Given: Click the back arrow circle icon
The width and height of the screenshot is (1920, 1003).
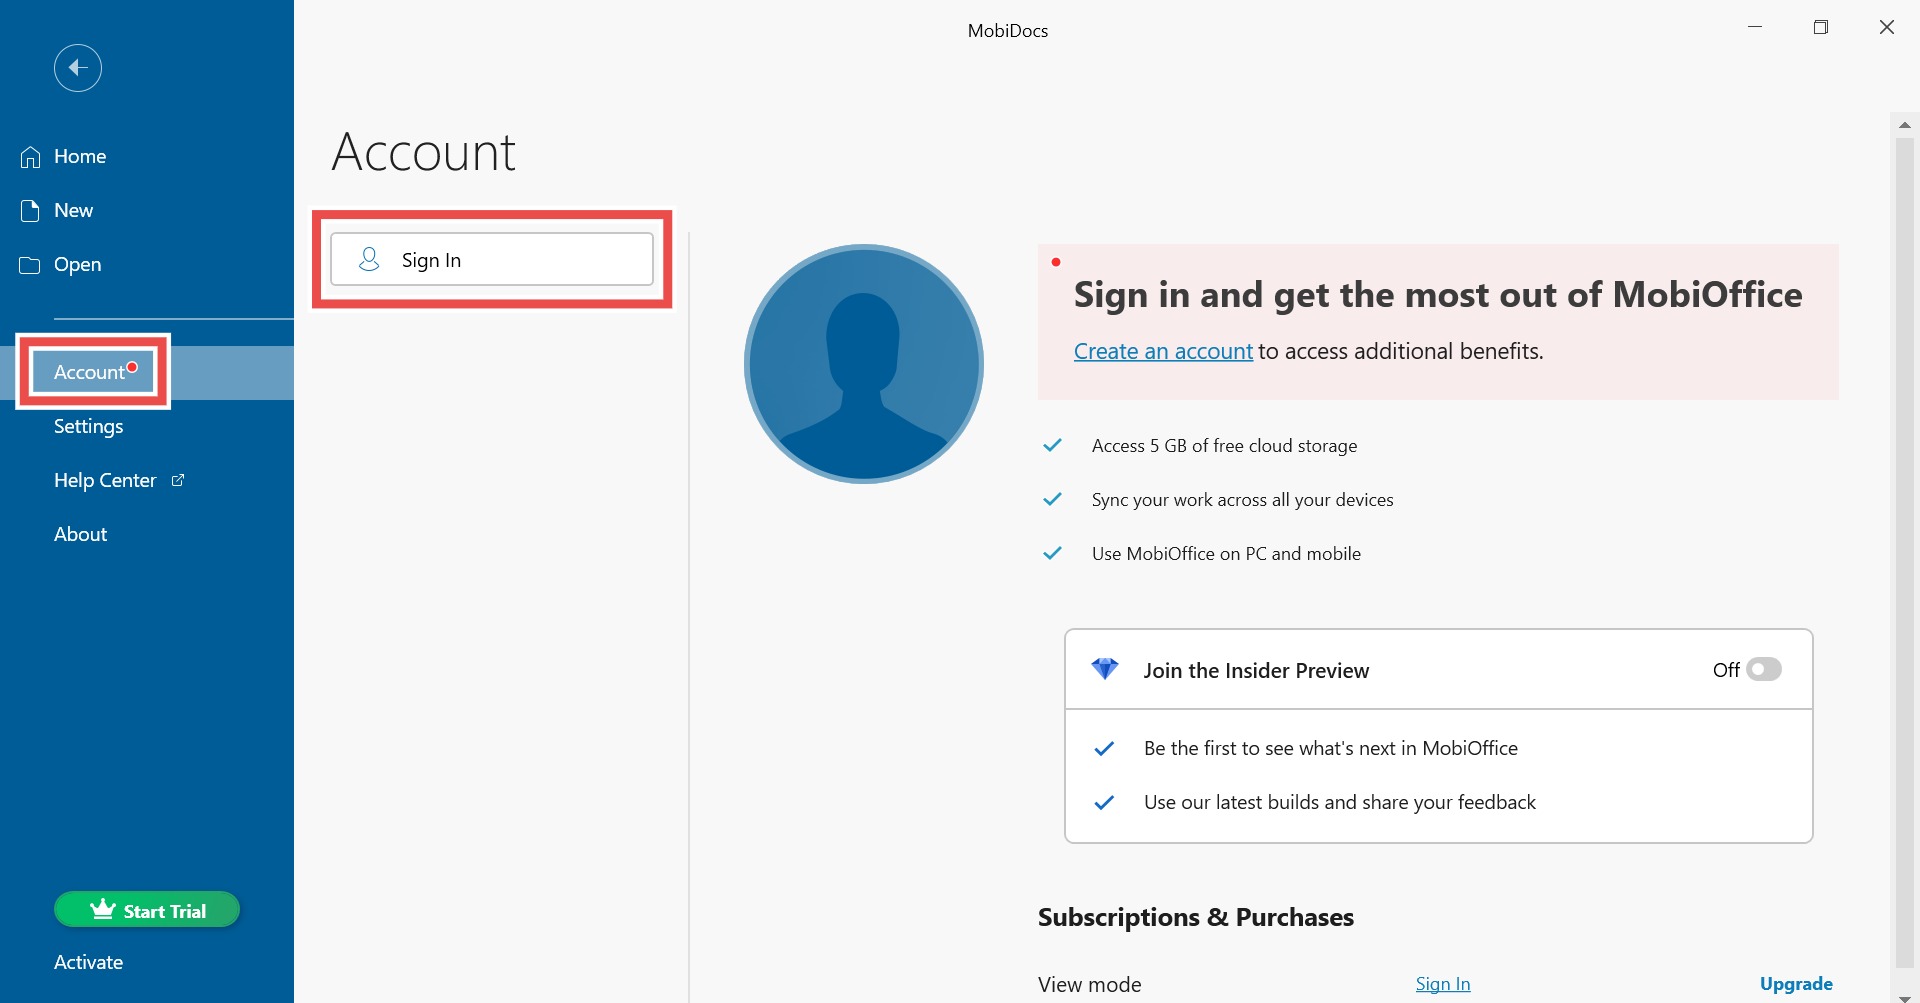Looking at the screenshot, I should pyautogui.click(x=78, y=68).
